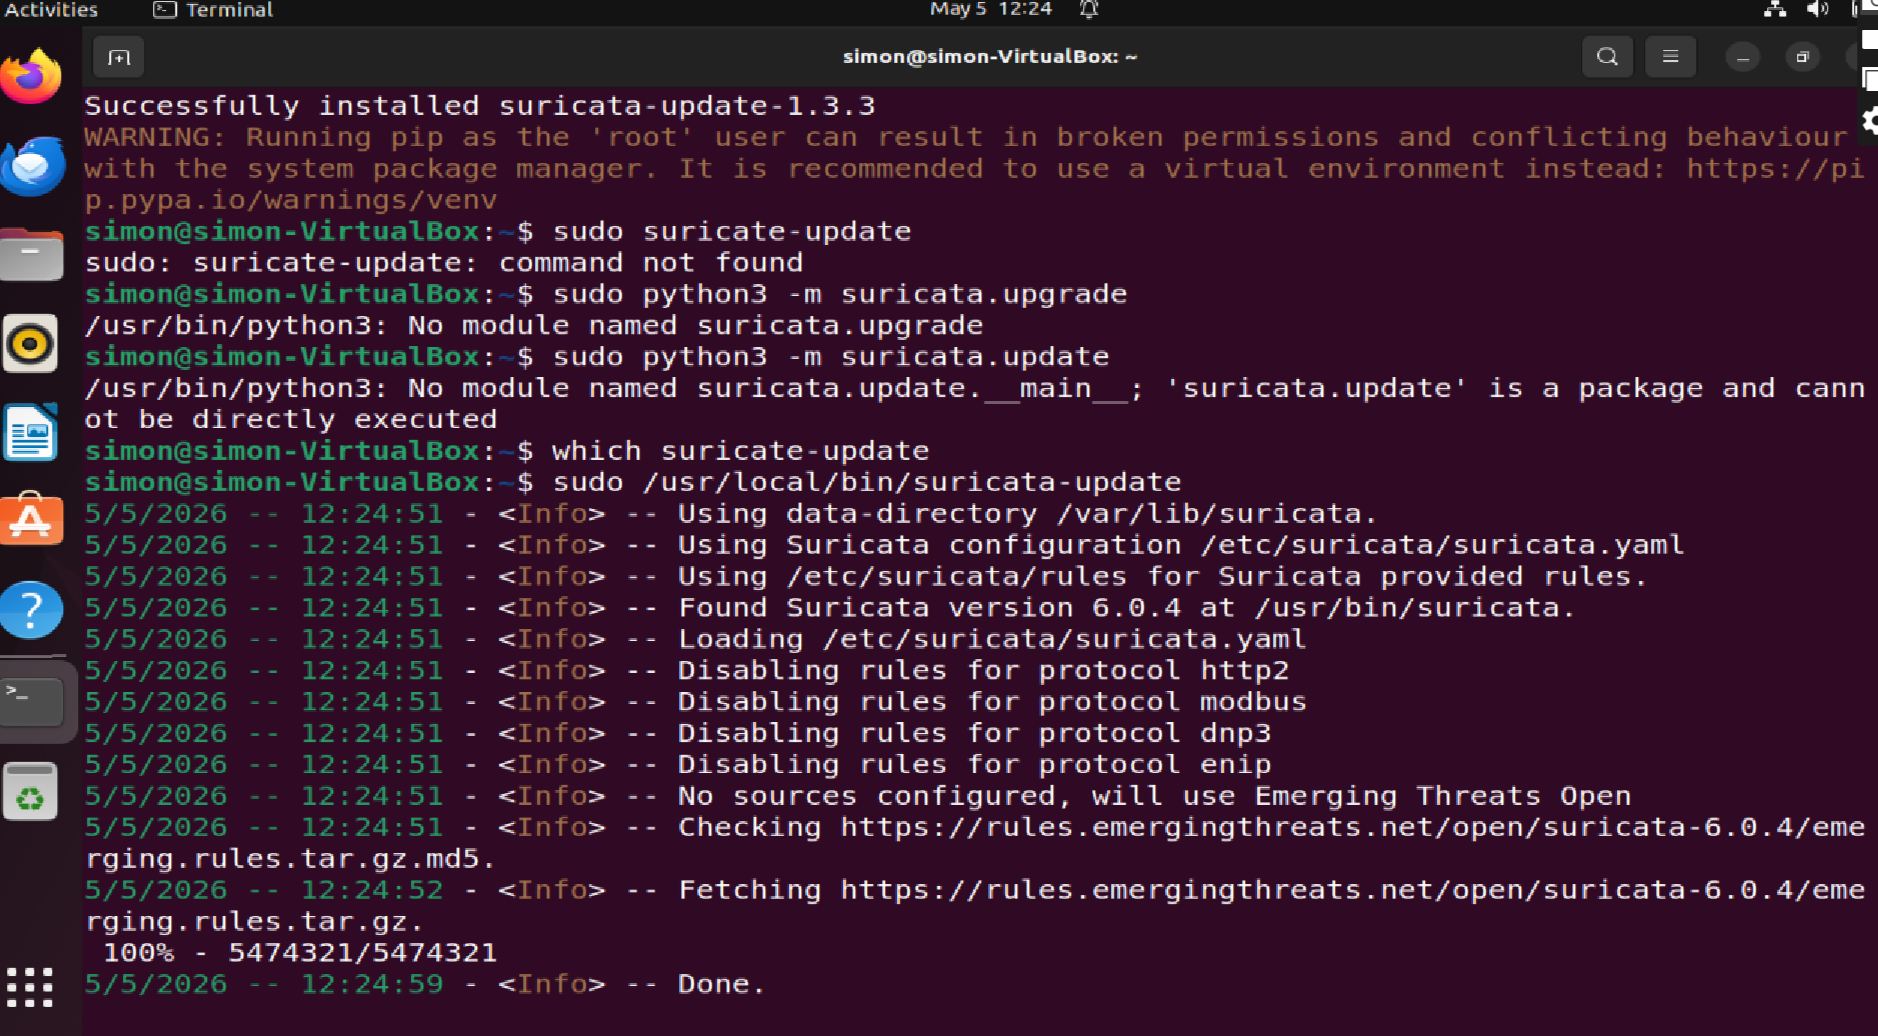Open the terminal hamburger menu
This screenshot has height=1036, width=1878.
pyautogui.click(x=1670, y=57)
